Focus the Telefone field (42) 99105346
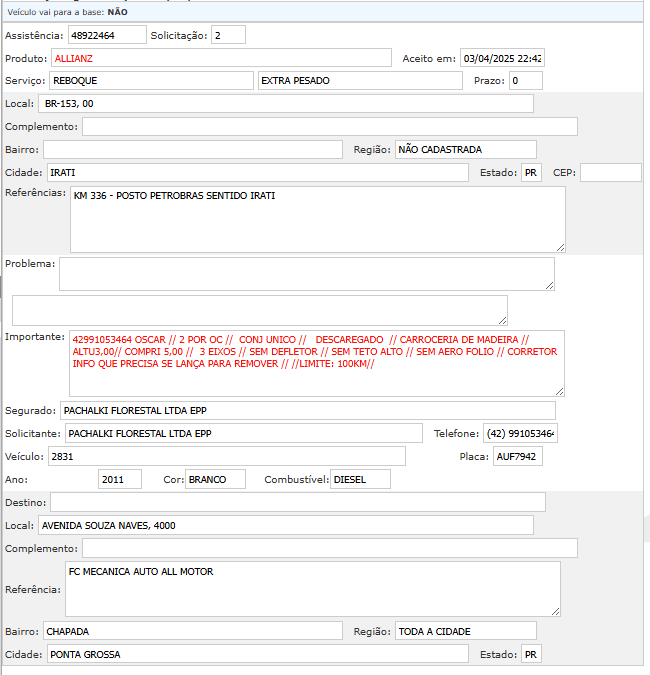Image resolution: width=650 pixels, height=675 pixels. tap(520, 433)
